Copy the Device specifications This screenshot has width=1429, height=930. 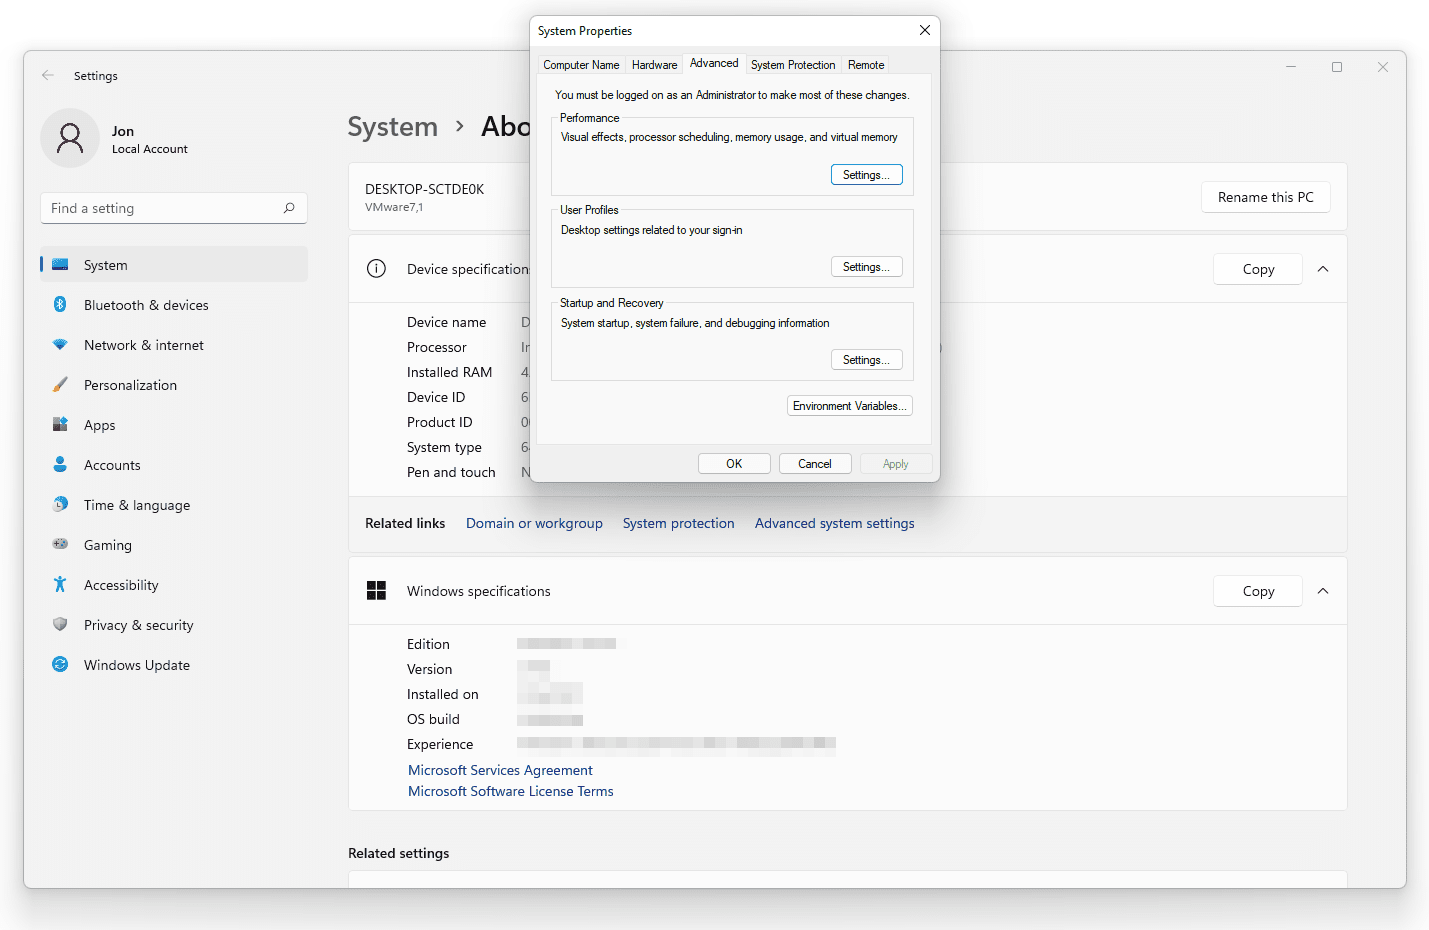pos(1258,269)
